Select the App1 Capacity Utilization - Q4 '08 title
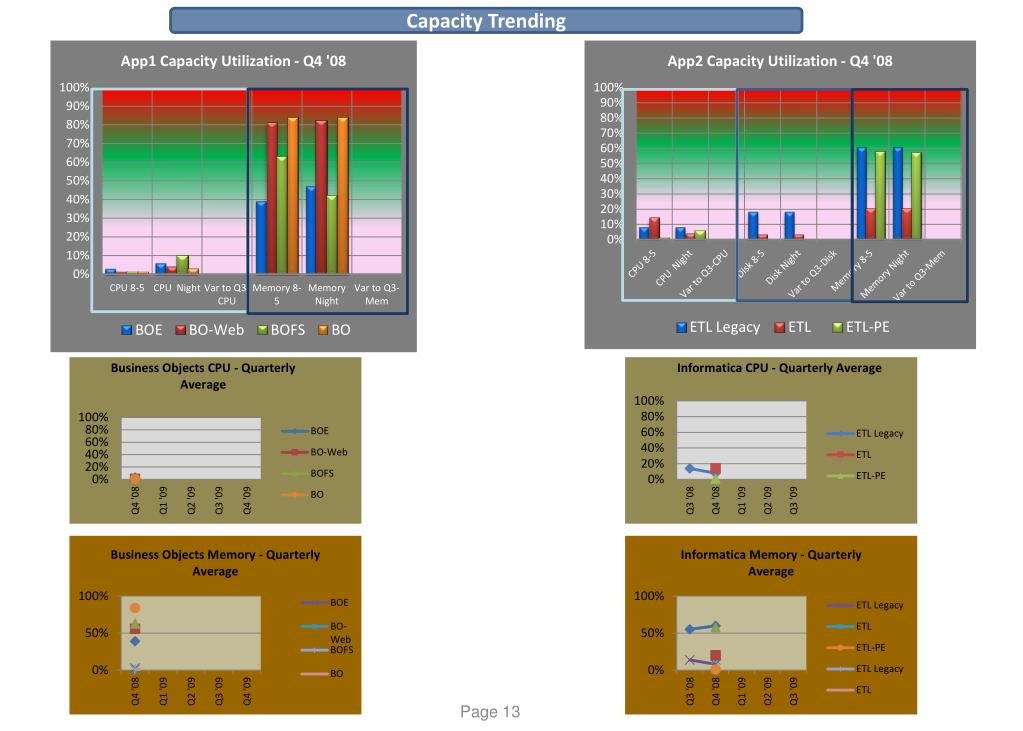 pos(233,61)
